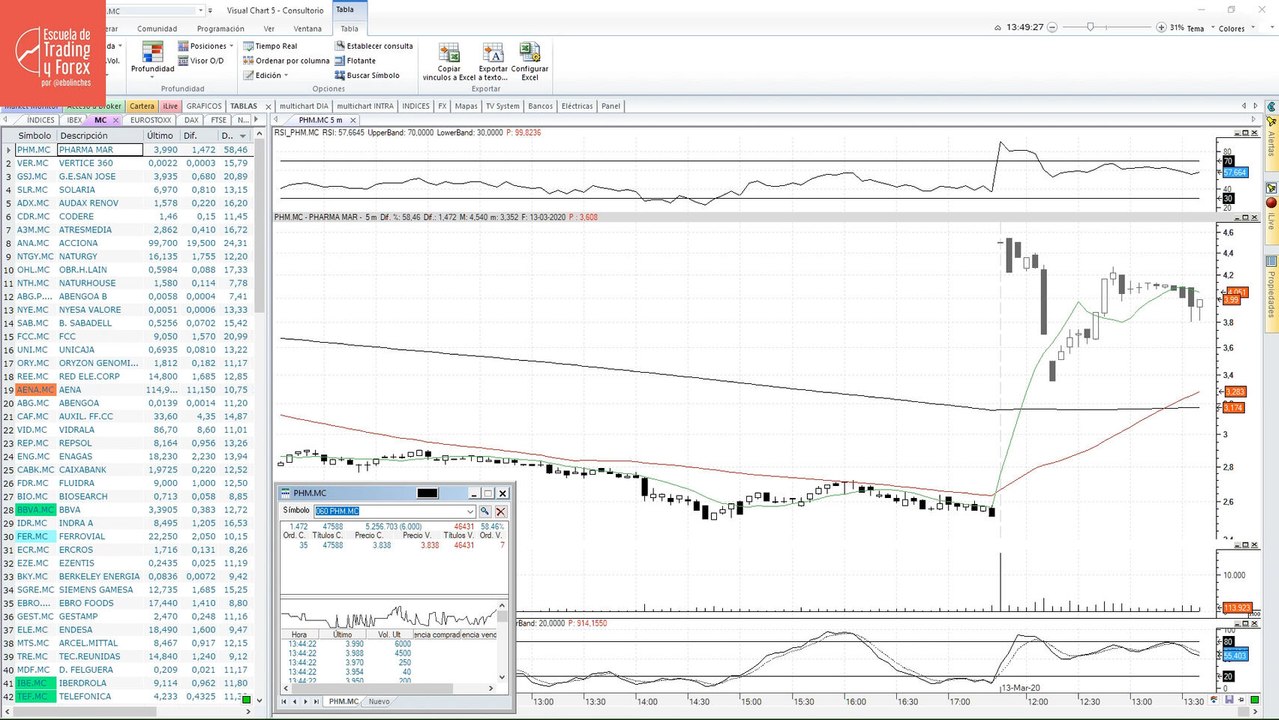
Task: Select Nuevo tab in PHM.MC window
Action: [x=379, y=702]
